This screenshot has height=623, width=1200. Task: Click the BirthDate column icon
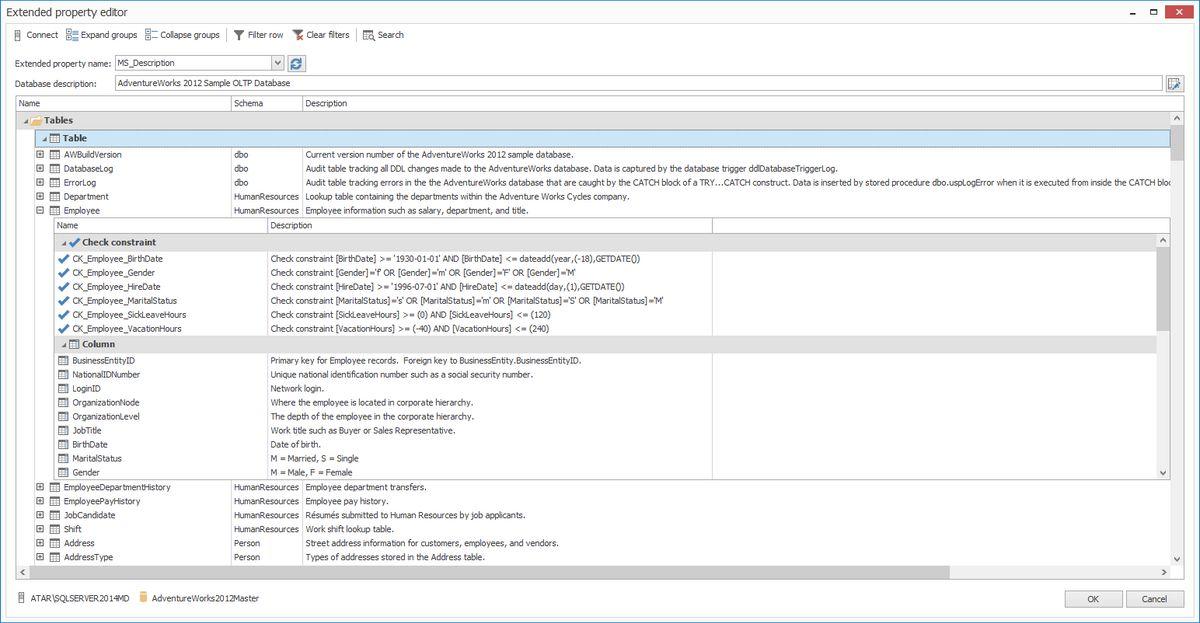click(64, 445)
